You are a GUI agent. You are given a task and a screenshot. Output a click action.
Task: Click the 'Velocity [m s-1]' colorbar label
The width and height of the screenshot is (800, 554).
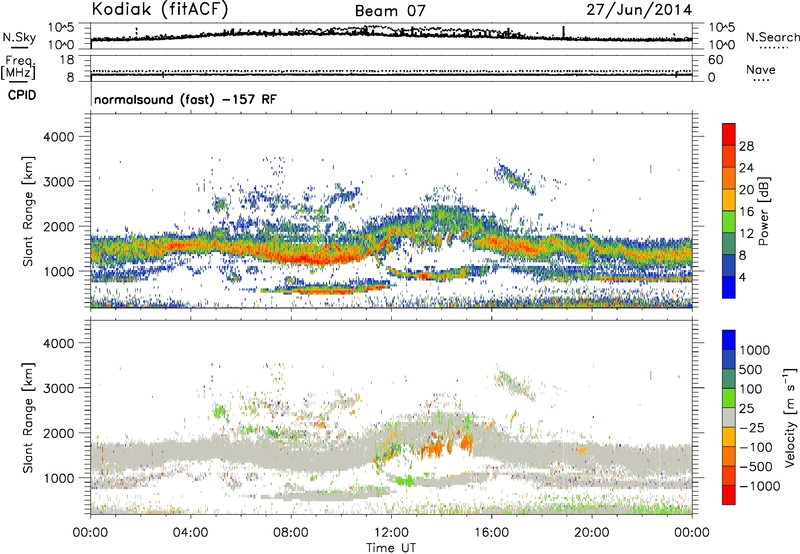790,417
